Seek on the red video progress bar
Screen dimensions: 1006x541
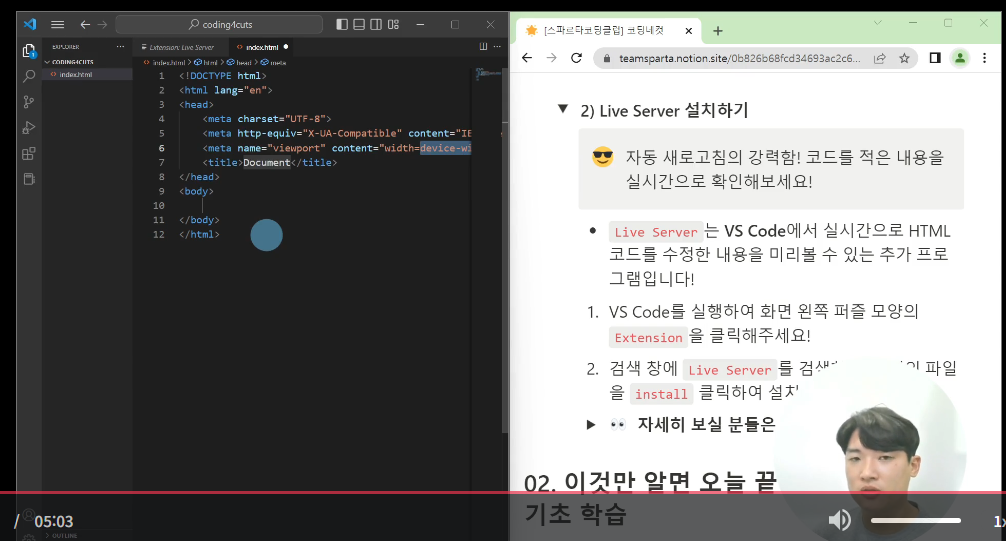503,492
